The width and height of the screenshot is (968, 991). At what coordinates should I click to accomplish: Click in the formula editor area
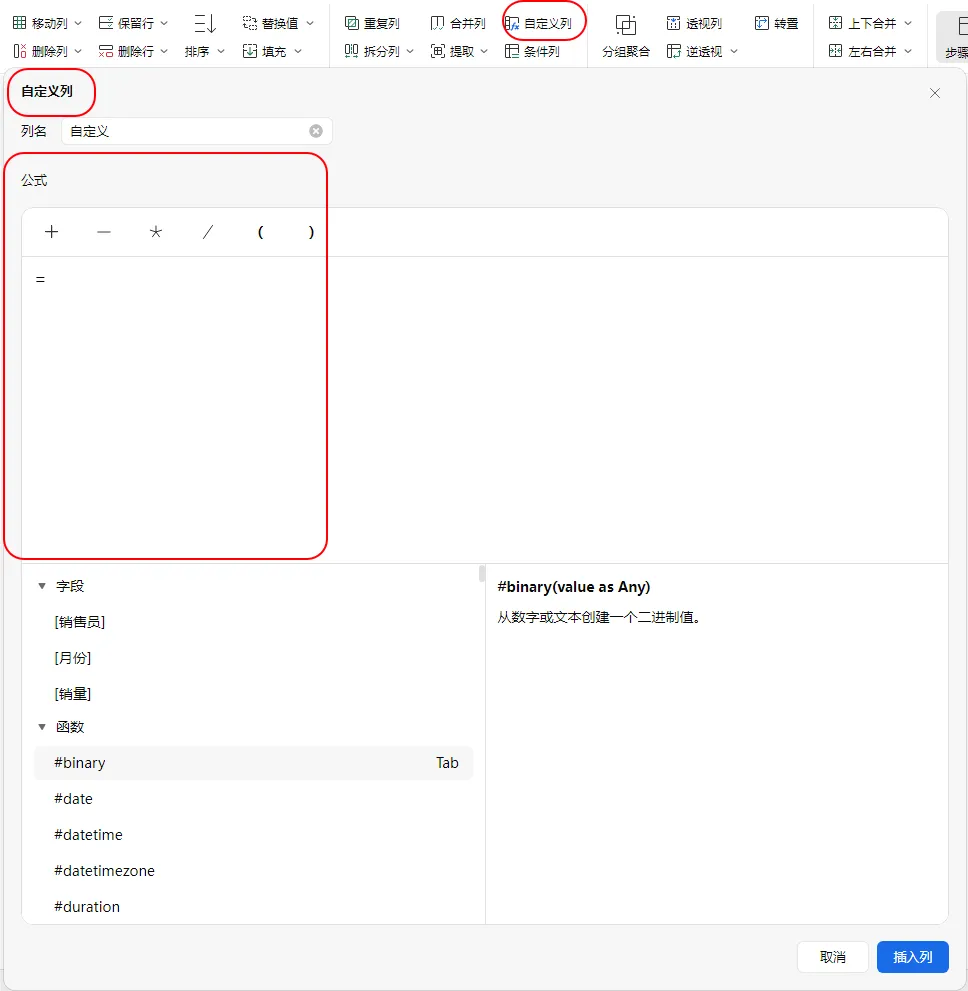click(x=485, y=410)
